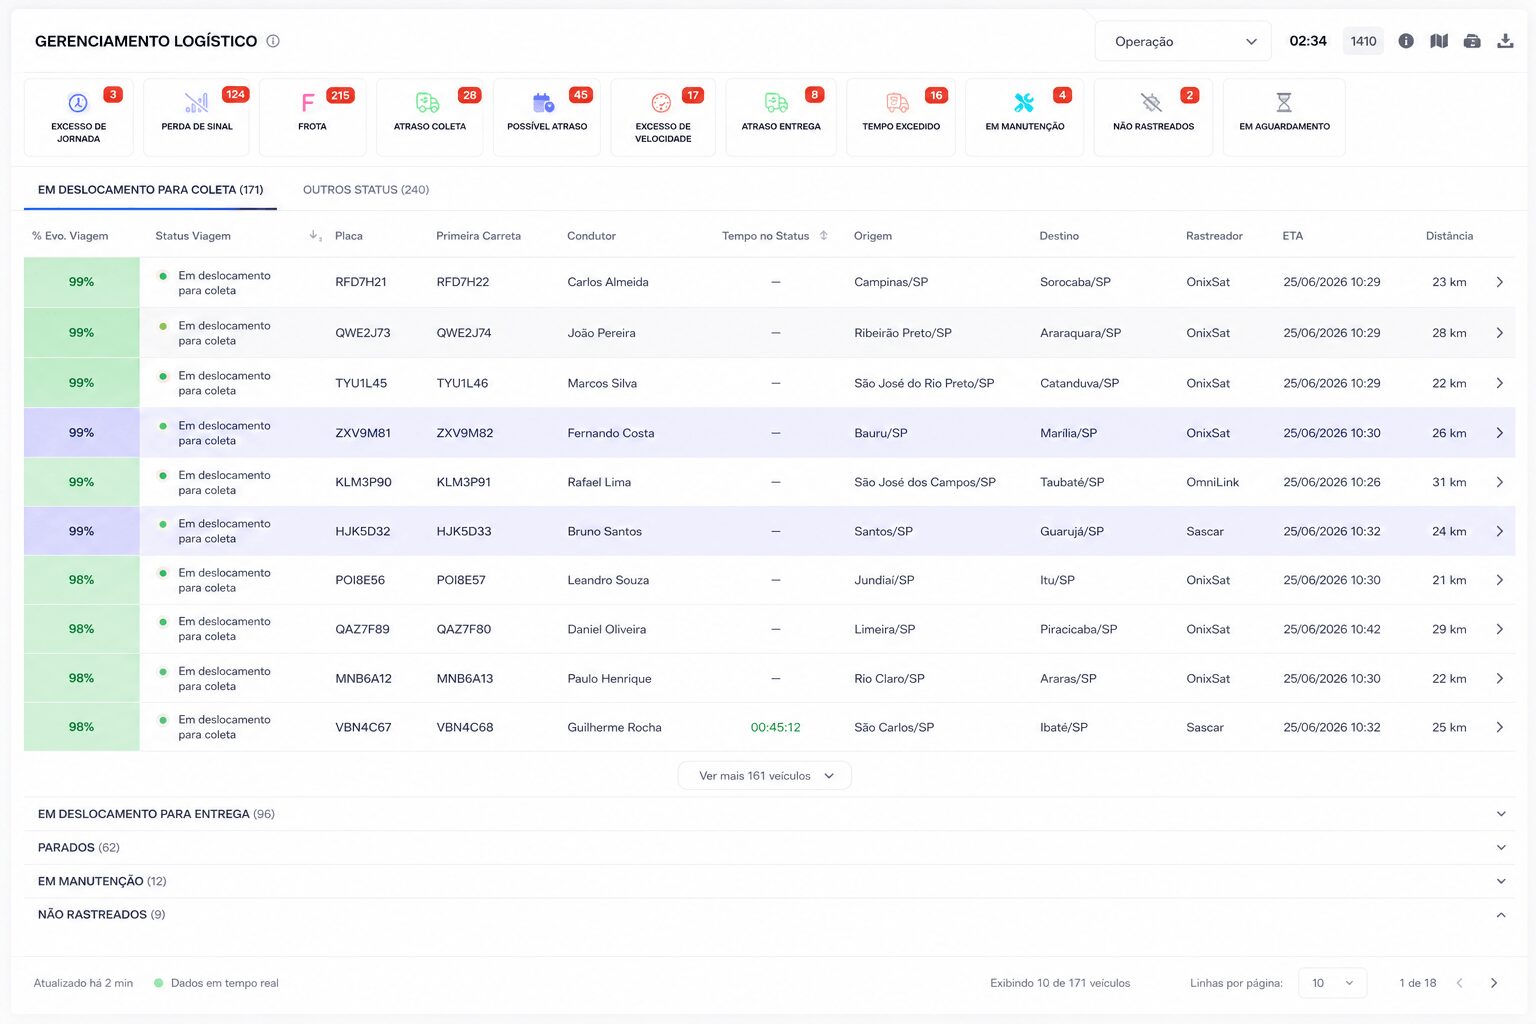Viewport: 1536px width, 1024px height.
Task: Expand the Em Deslocamento para Entrega section
Action: click(x=769, y=814)
